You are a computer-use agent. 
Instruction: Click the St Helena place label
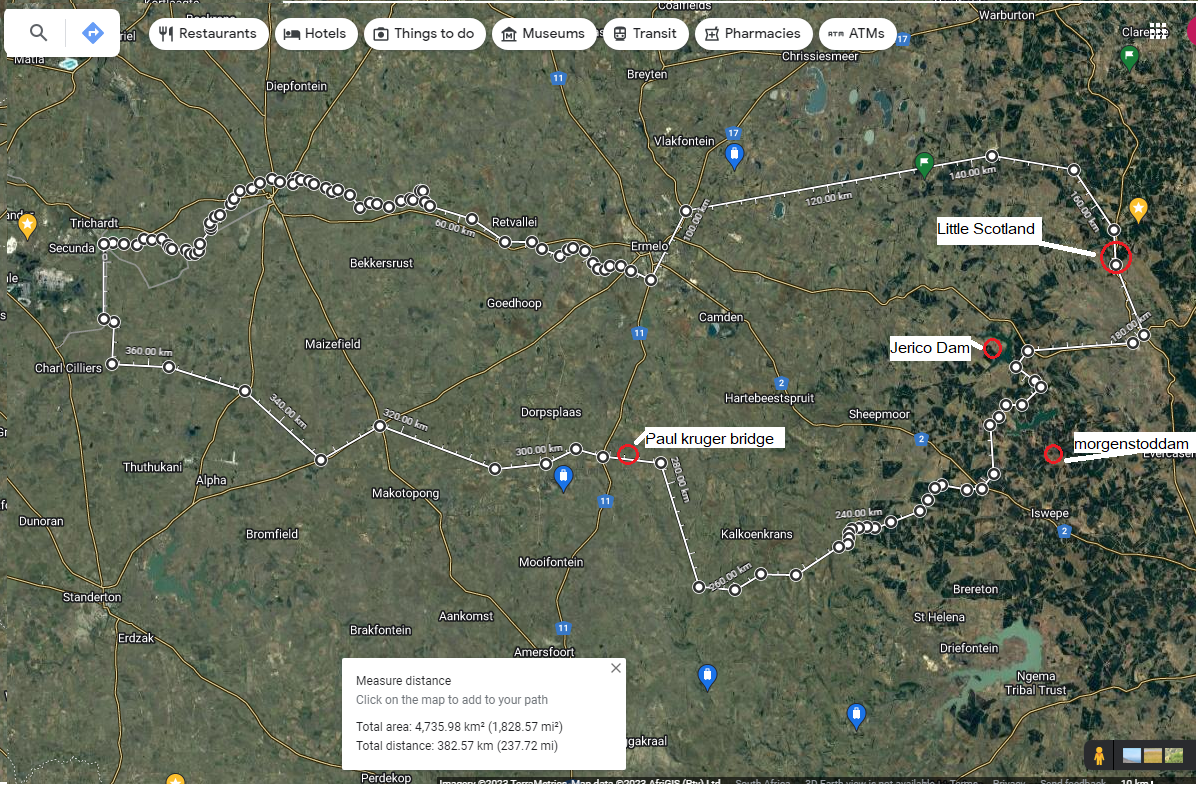[x=939, y=618]
